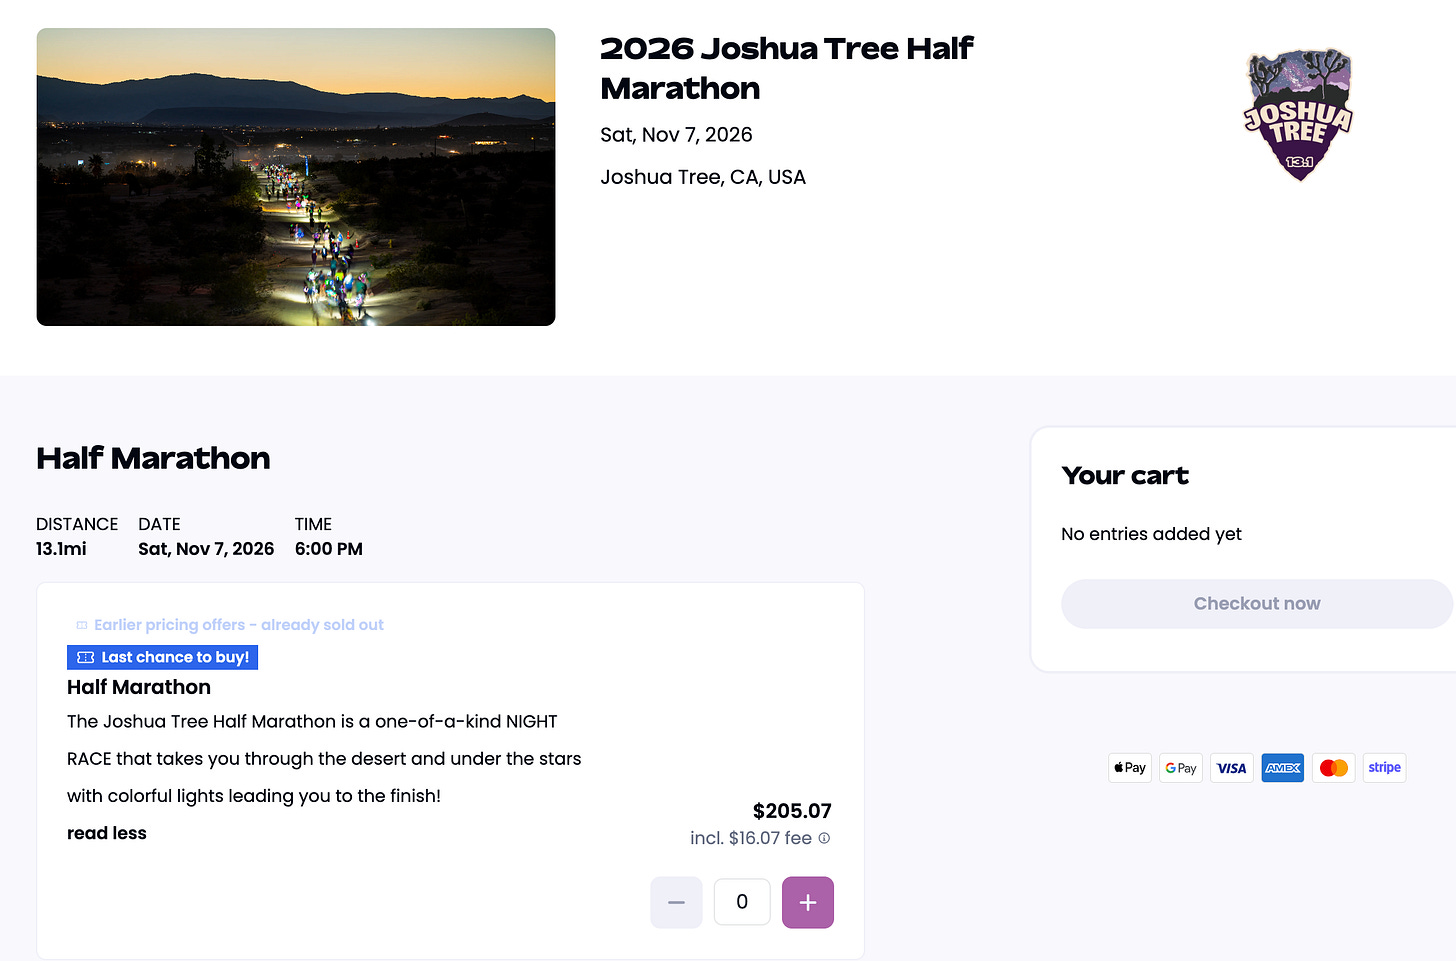This screenshot has width=1456, height=961.
Task: Click the Visa card icon
Action: [1232, 768]
